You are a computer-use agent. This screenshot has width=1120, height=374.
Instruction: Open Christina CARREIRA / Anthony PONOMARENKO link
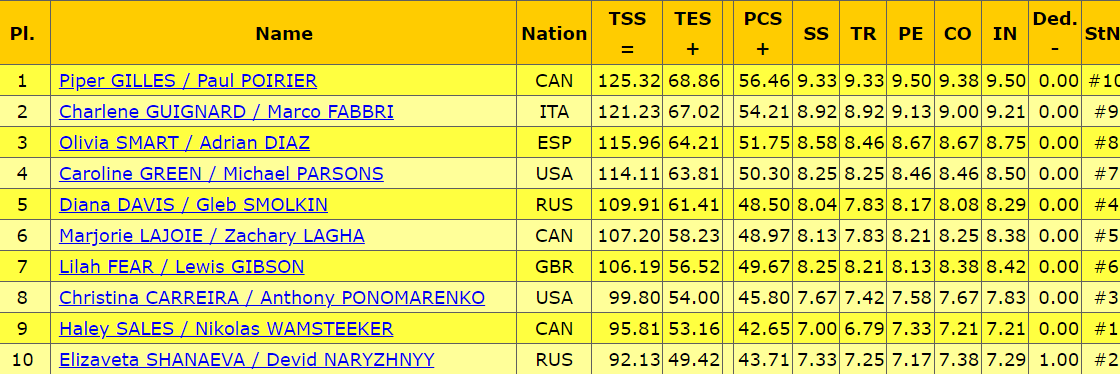coord(272,298)
